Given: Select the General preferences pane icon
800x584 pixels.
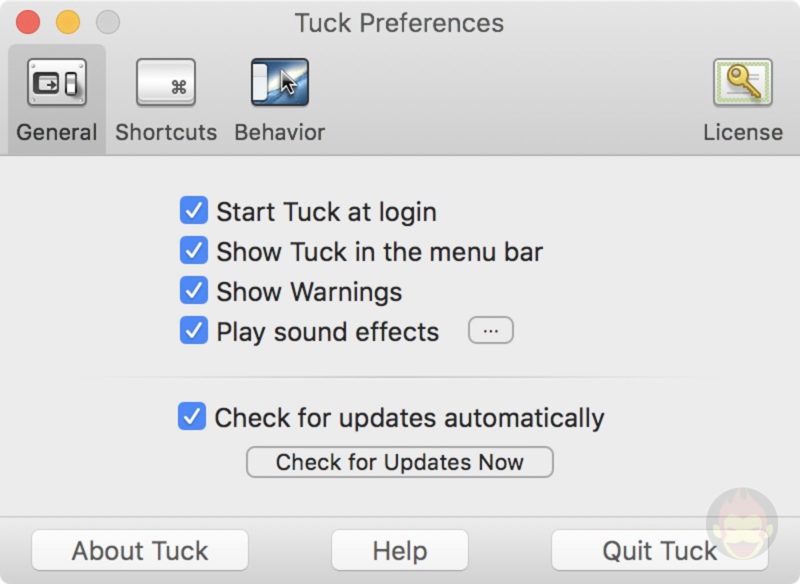Looking at the screenshot, I should click(55, 83).
